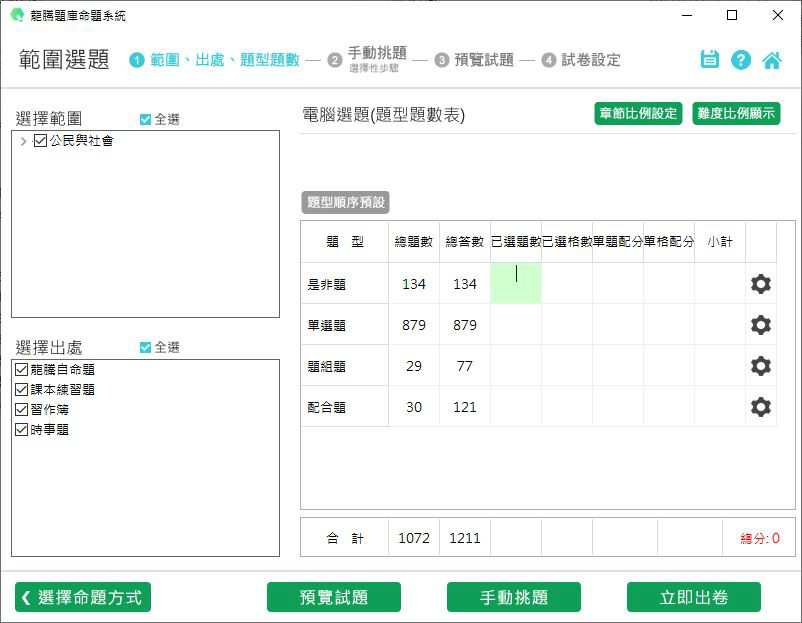The image size is (802, 623).
Task: Click 總題數 value 30 for 配合題
Action: (414, 408)
